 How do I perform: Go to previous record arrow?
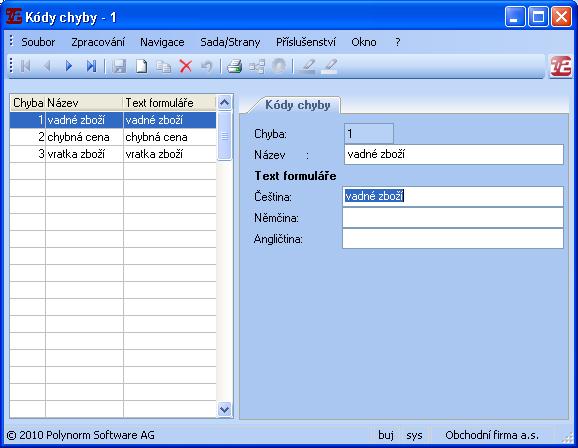click(x=47, y=66)
